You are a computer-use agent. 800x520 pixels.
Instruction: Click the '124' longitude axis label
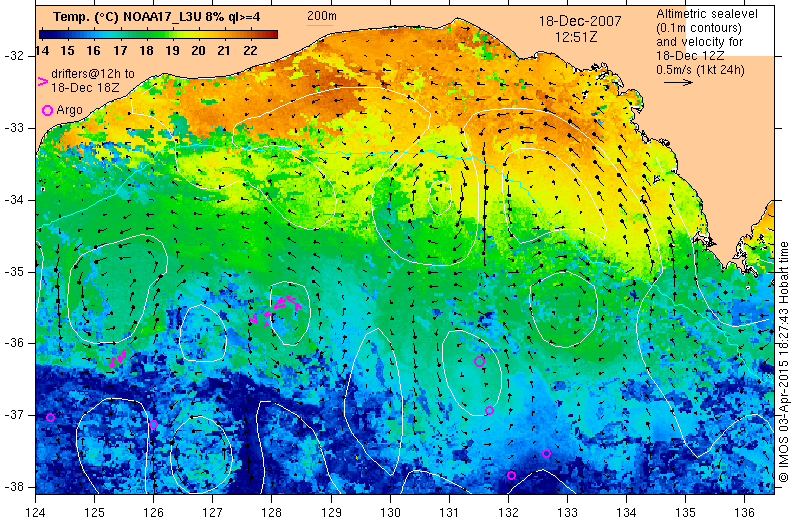pyautogui.click(x=36, y=512)
